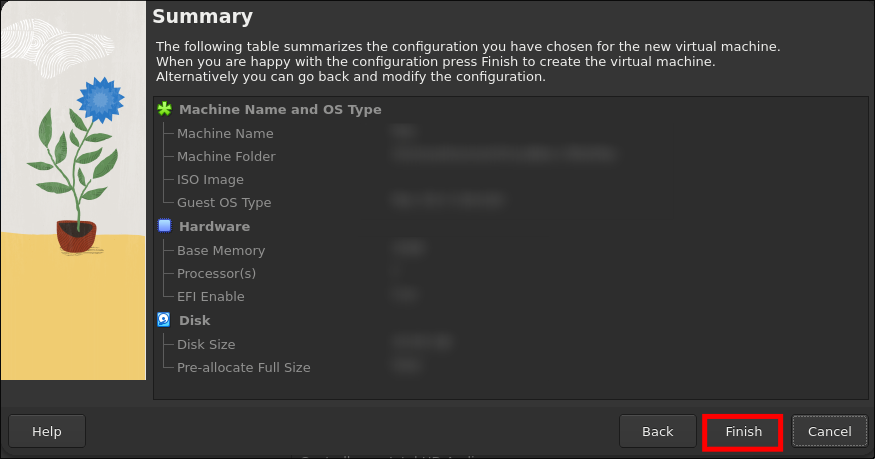This screenshot has width=875, height=459.
Task: Open Help for the wizard
Action: pos(47,432)
